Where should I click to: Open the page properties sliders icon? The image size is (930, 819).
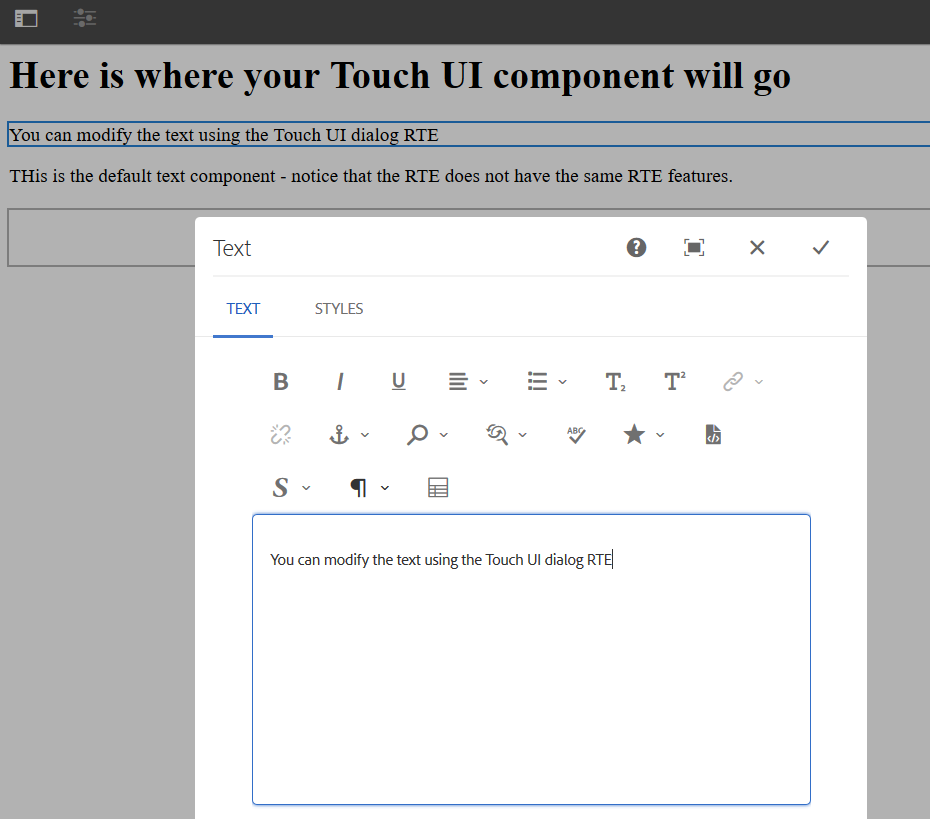85,18
